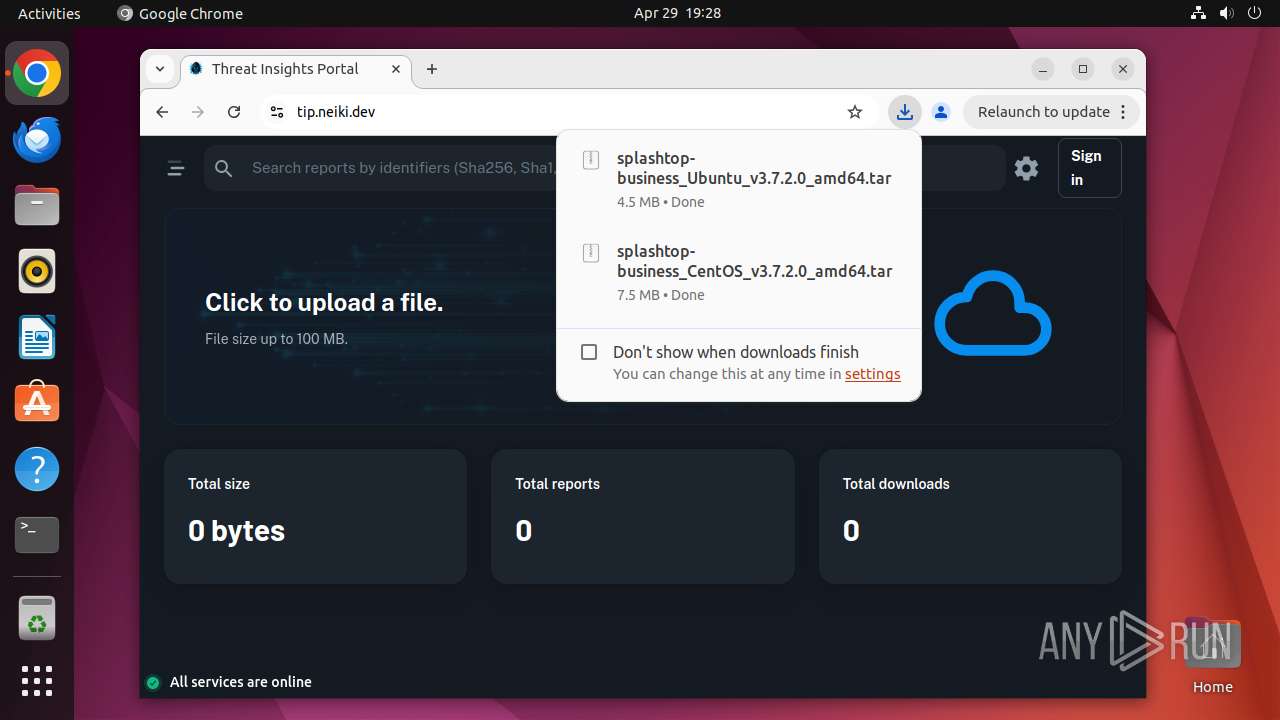Open the network status tray icon

coord(1199,13)
